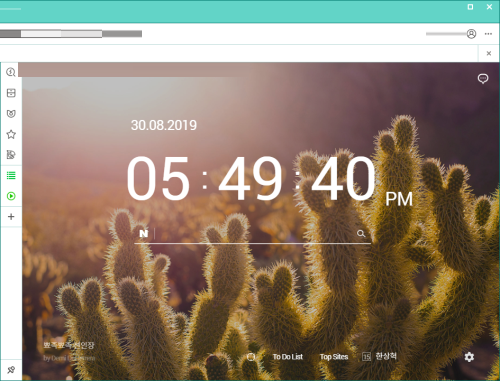Image resolution: width=500 pixels, height=381 pixels.
Task: Click the date text 30.08.2019
Action: coord(164,125)
